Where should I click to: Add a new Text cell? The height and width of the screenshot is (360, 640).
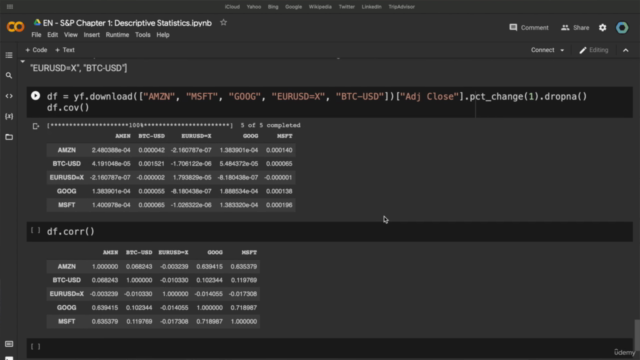(x=65, y=50)
